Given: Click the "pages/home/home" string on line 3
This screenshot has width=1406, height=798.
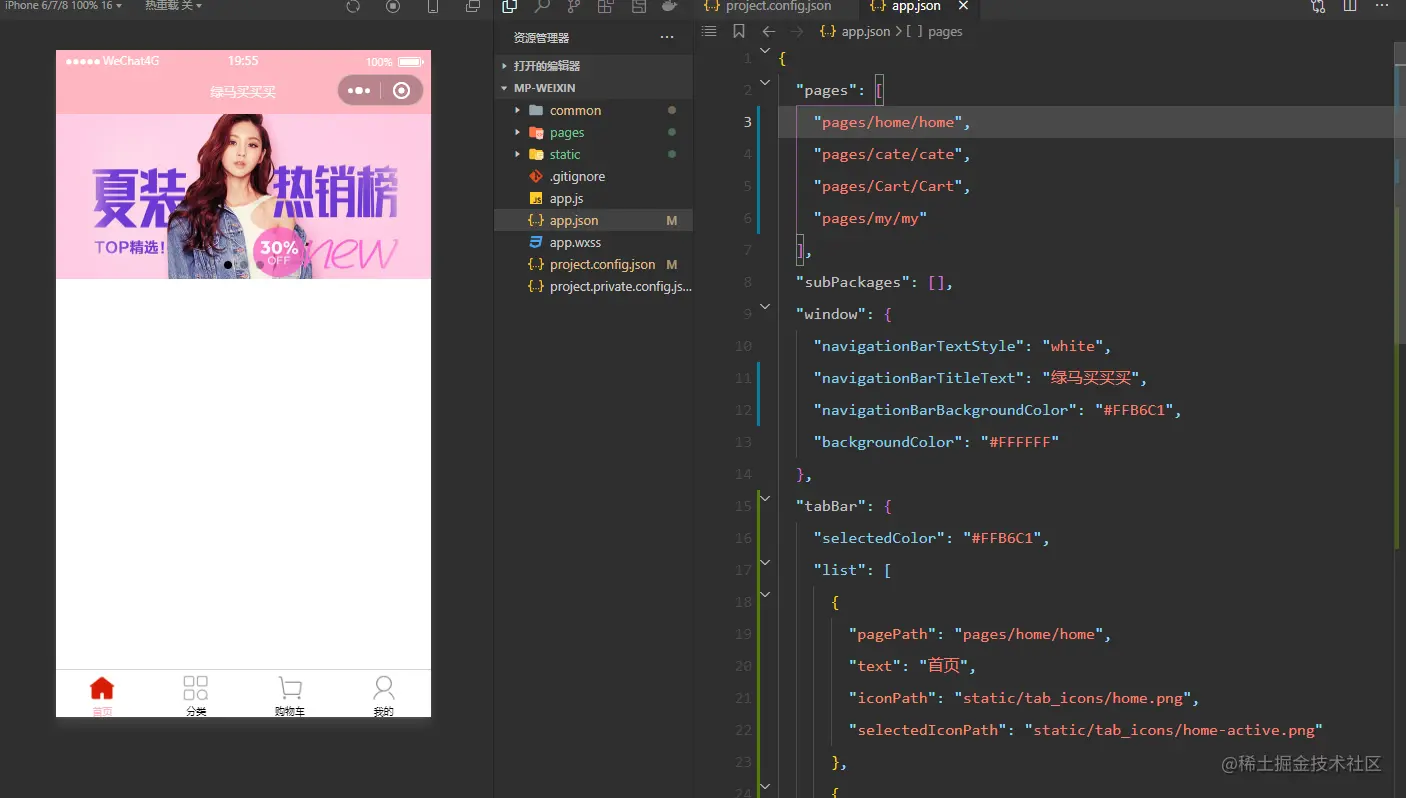Looking at the screenshot, I should coord(888,122).
